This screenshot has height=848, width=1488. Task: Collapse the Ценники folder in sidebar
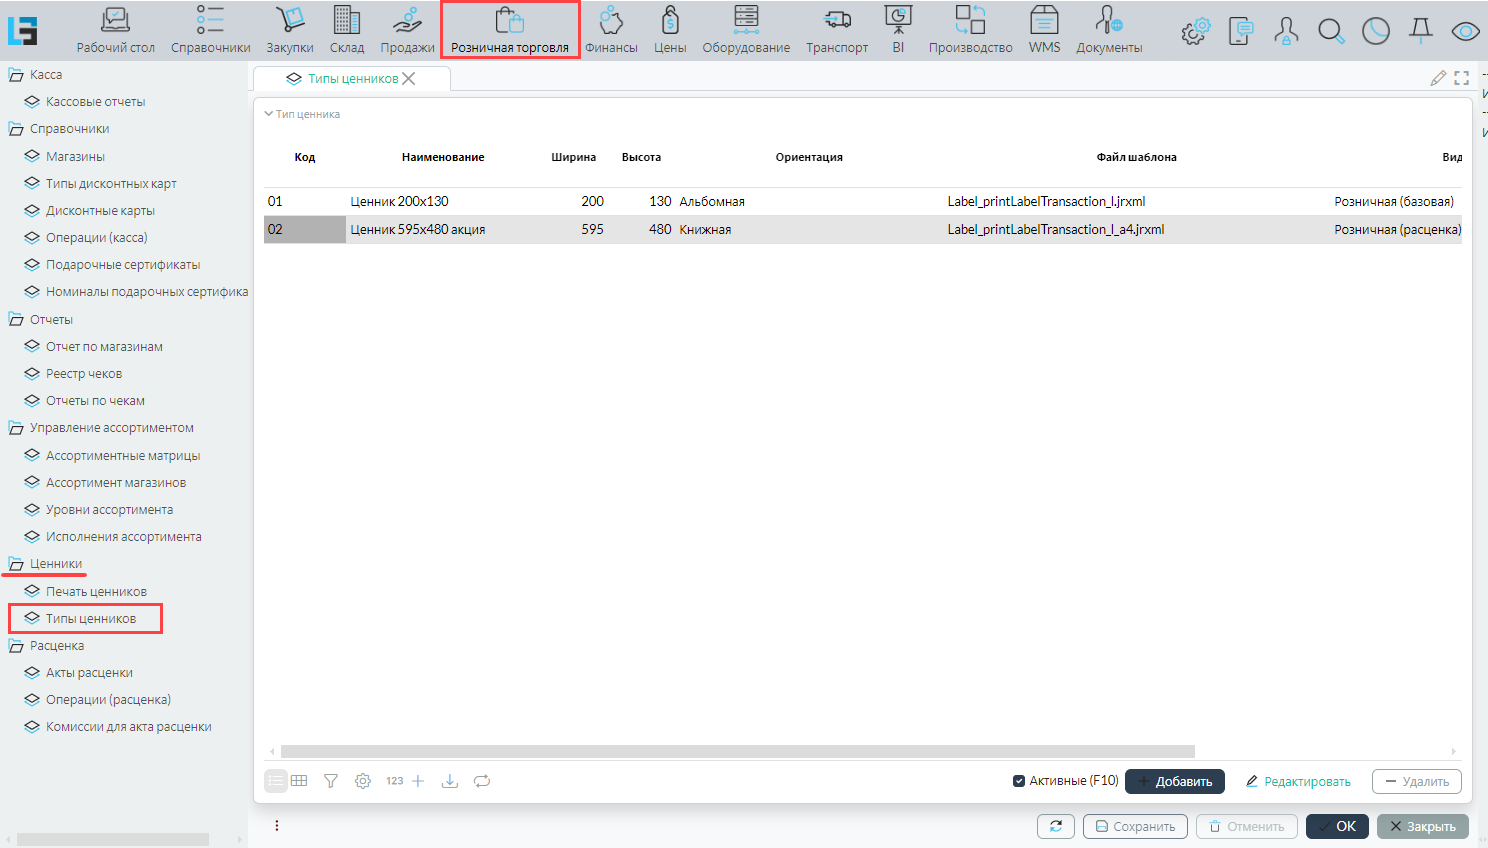pyautogui.click(x=16, y=564)
